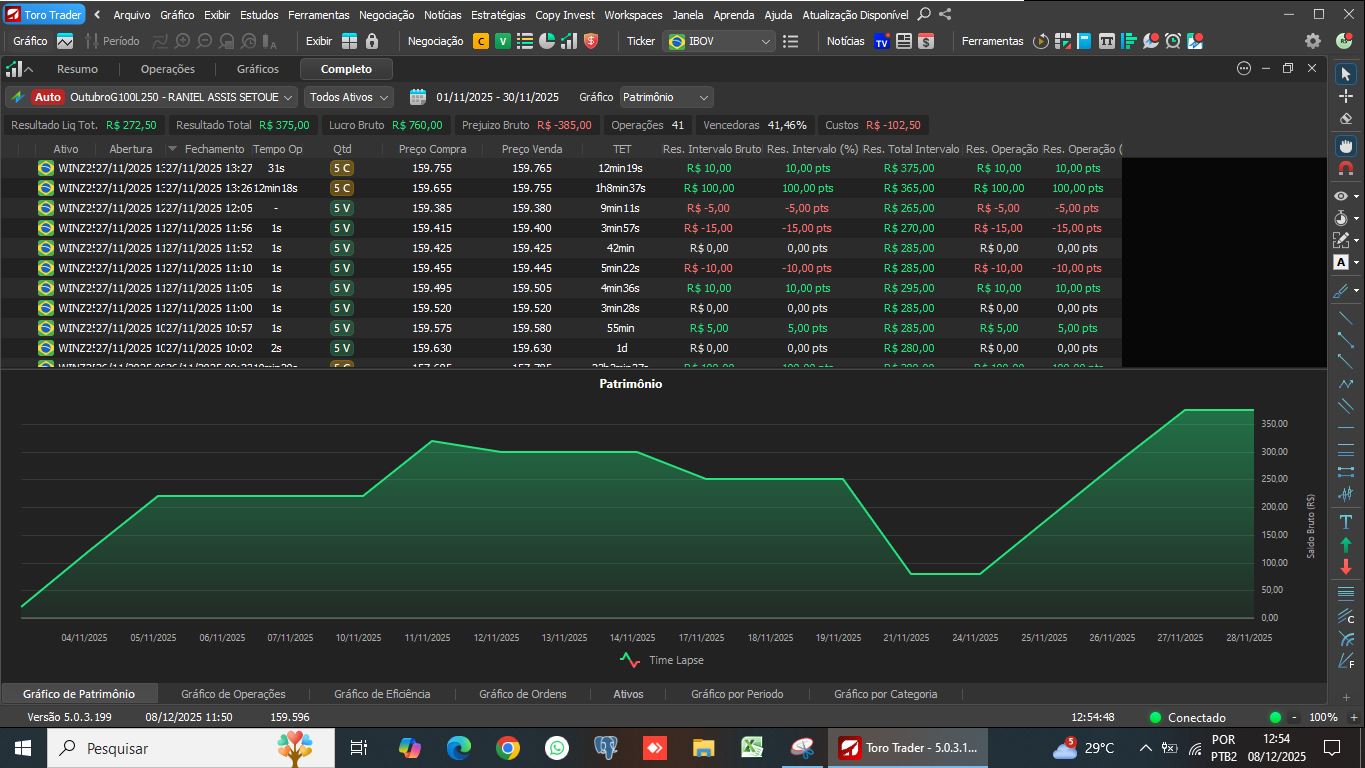Click the green V sell button in Negociação
Screen dimensions: 1365x768
tap(502, 41)
